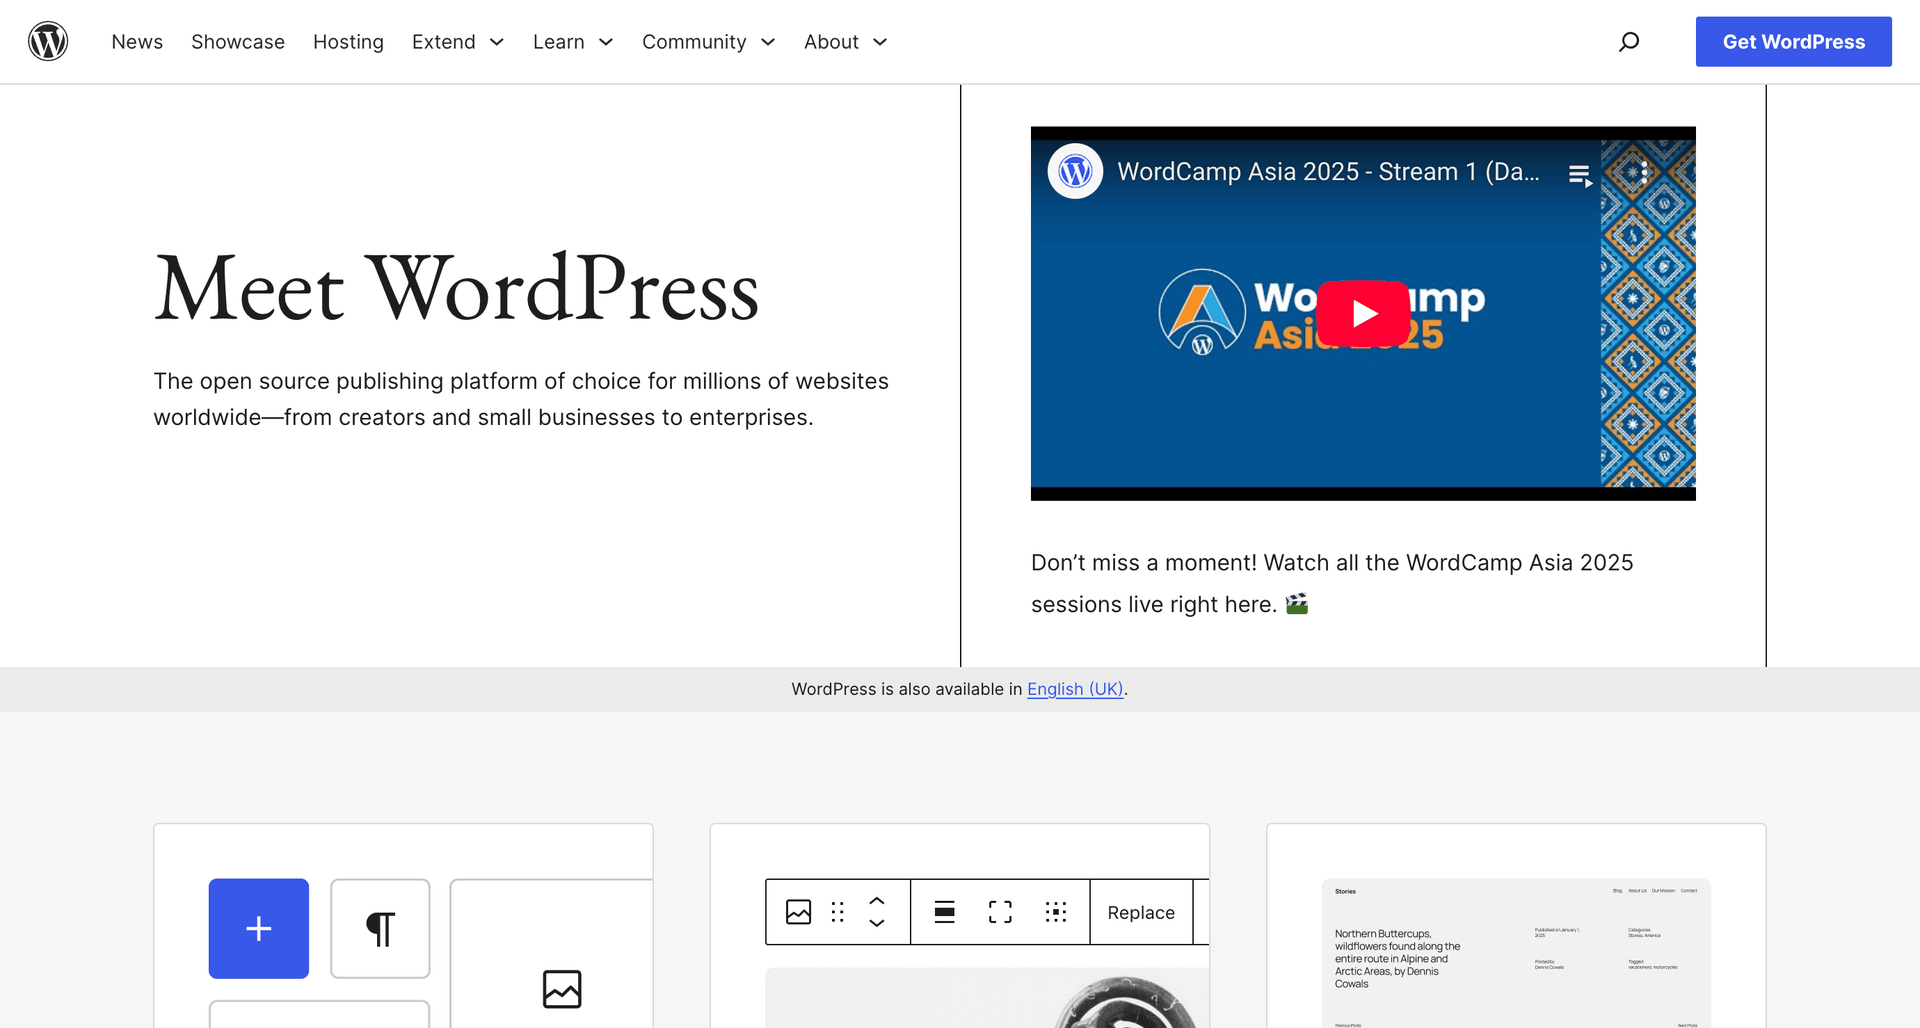Expand the Community submenu chevron

pyautogui.click(x=768, y=42)
